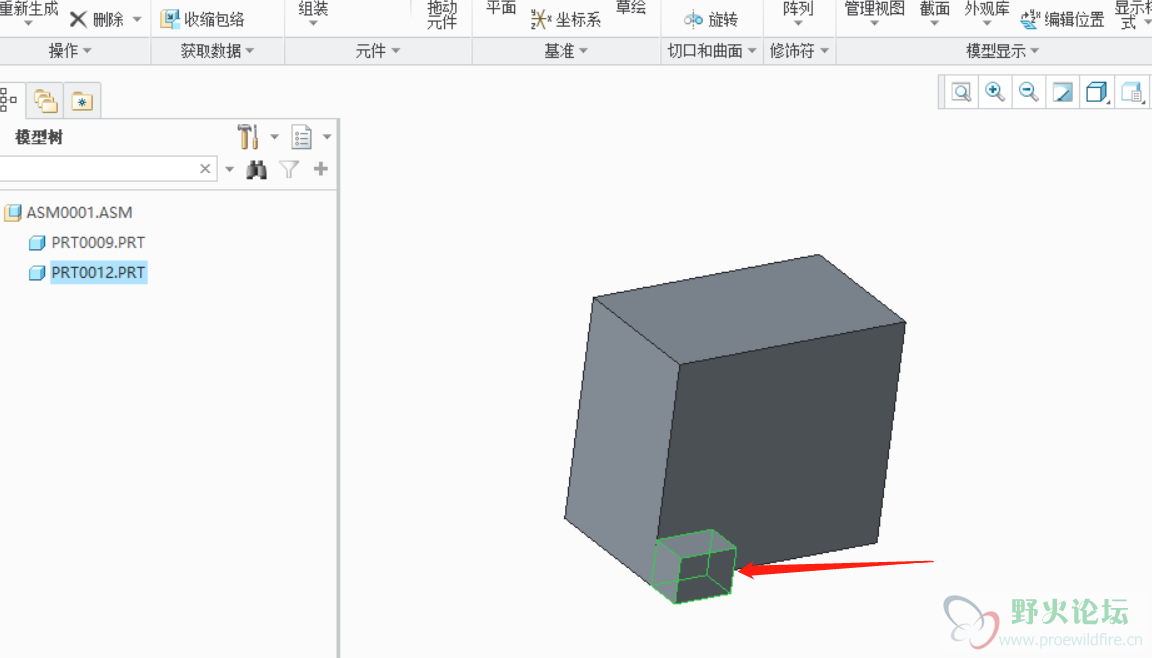Click the zoom in magnifier icon
This screenshot has width=1152, height=658.
(995, 92)
